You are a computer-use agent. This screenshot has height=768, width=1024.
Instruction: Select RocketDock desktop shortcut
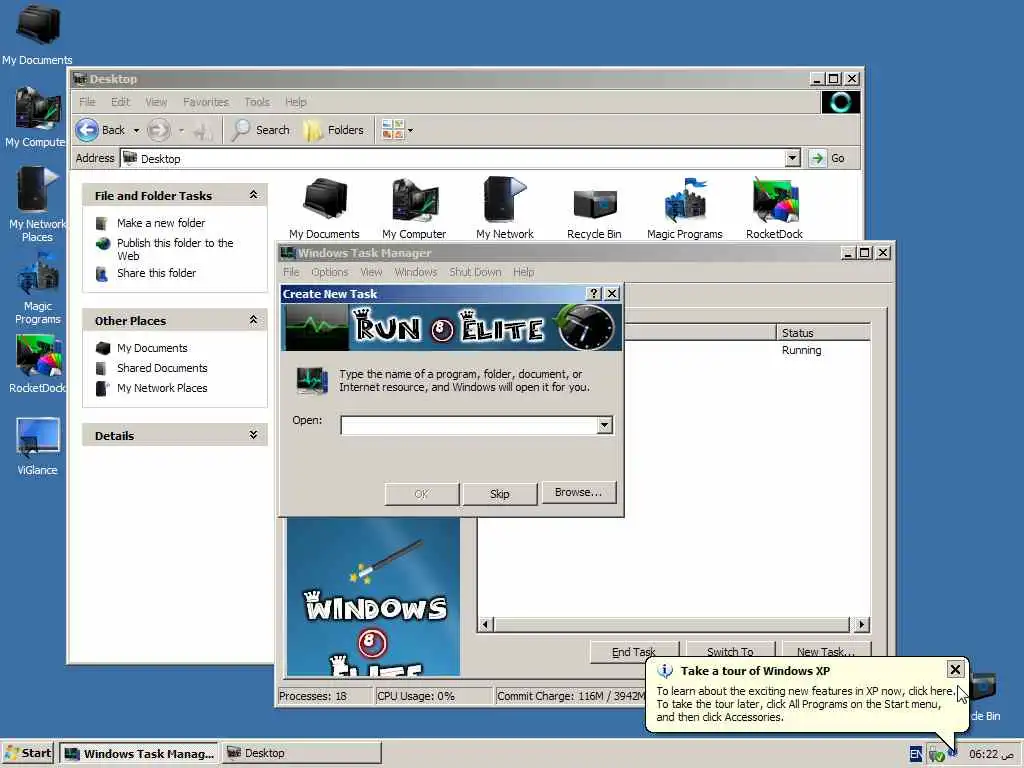pyautogui.click(x=37, y=364)
